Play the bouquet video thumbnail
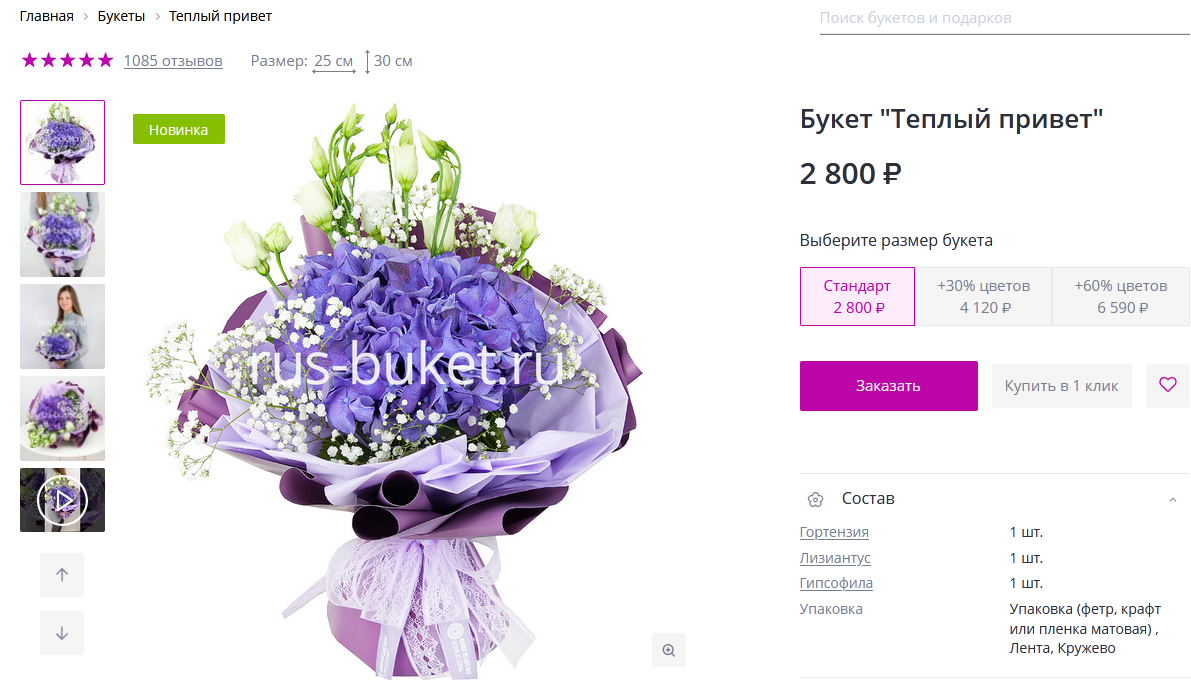 pos(62,500)
